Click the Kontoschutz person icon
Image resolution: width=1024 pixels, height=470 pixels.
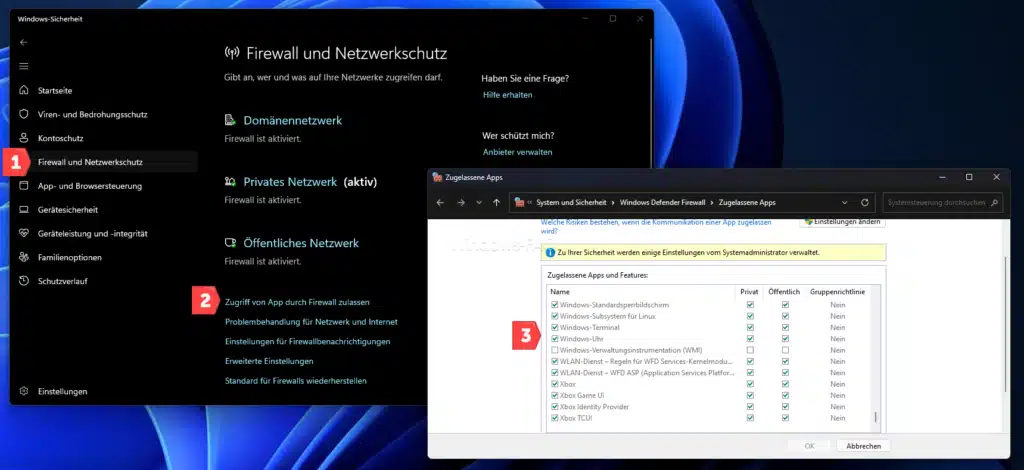(x=24, y=138)
